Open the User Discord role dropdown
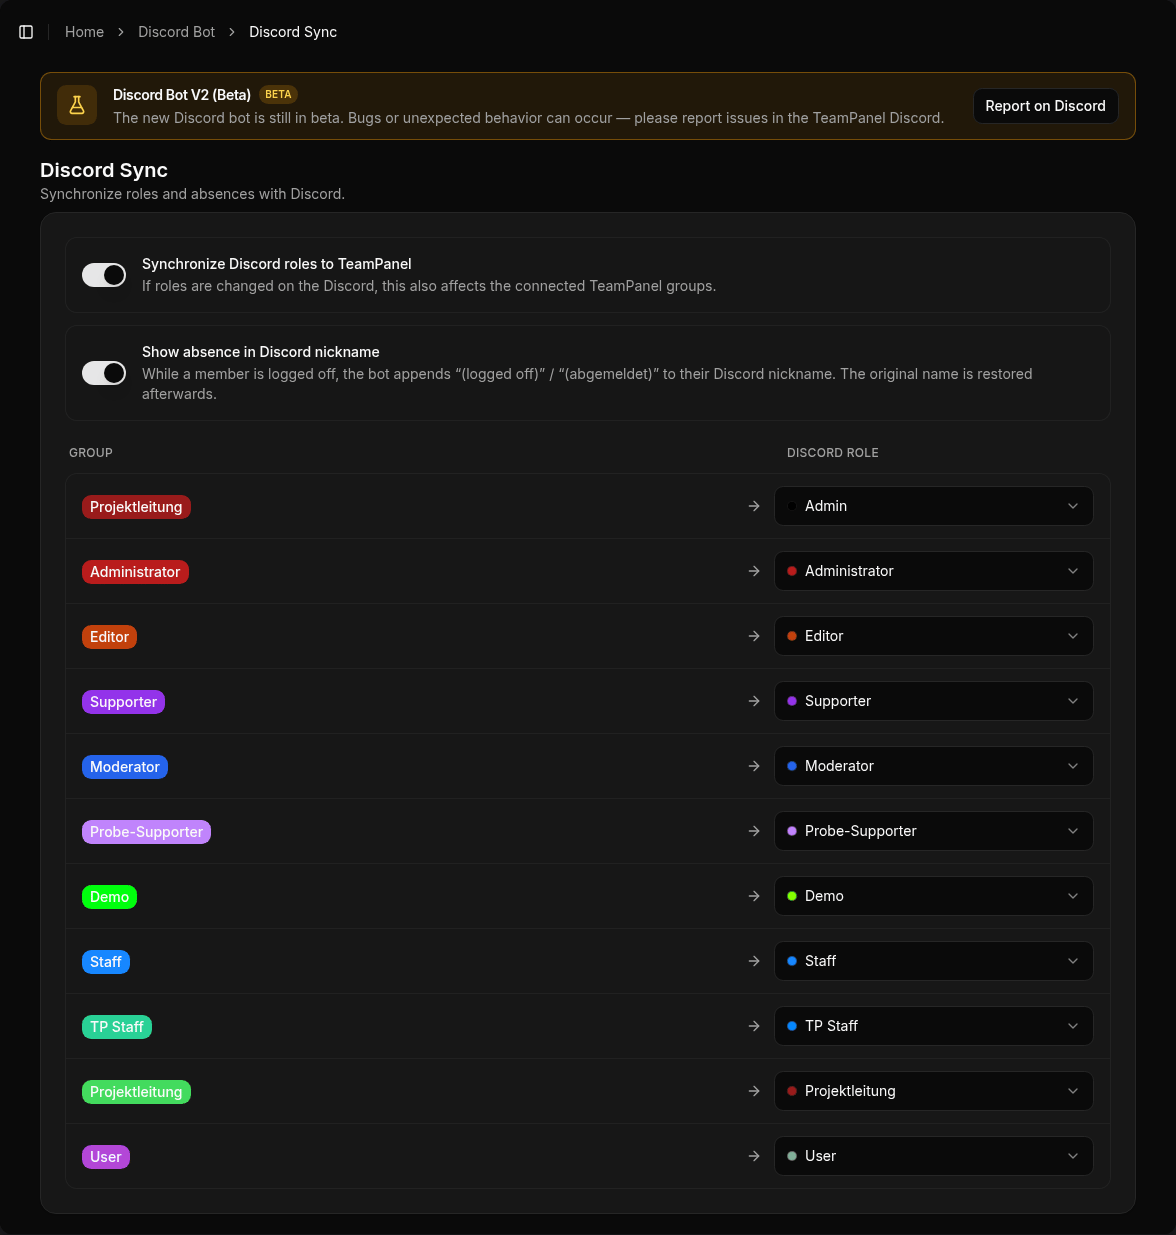1176x1235 pixels. 934,1156
